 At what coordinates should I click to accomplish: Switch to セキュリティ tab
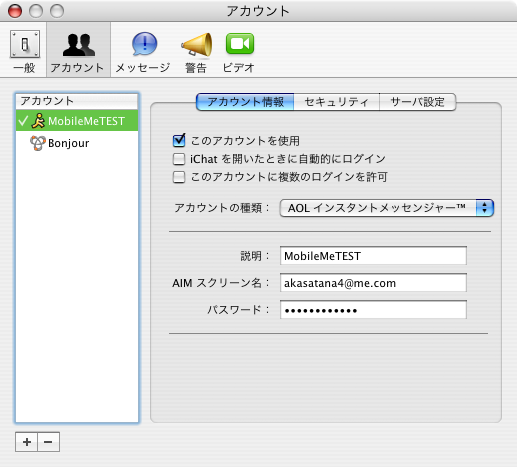(337, 102)
